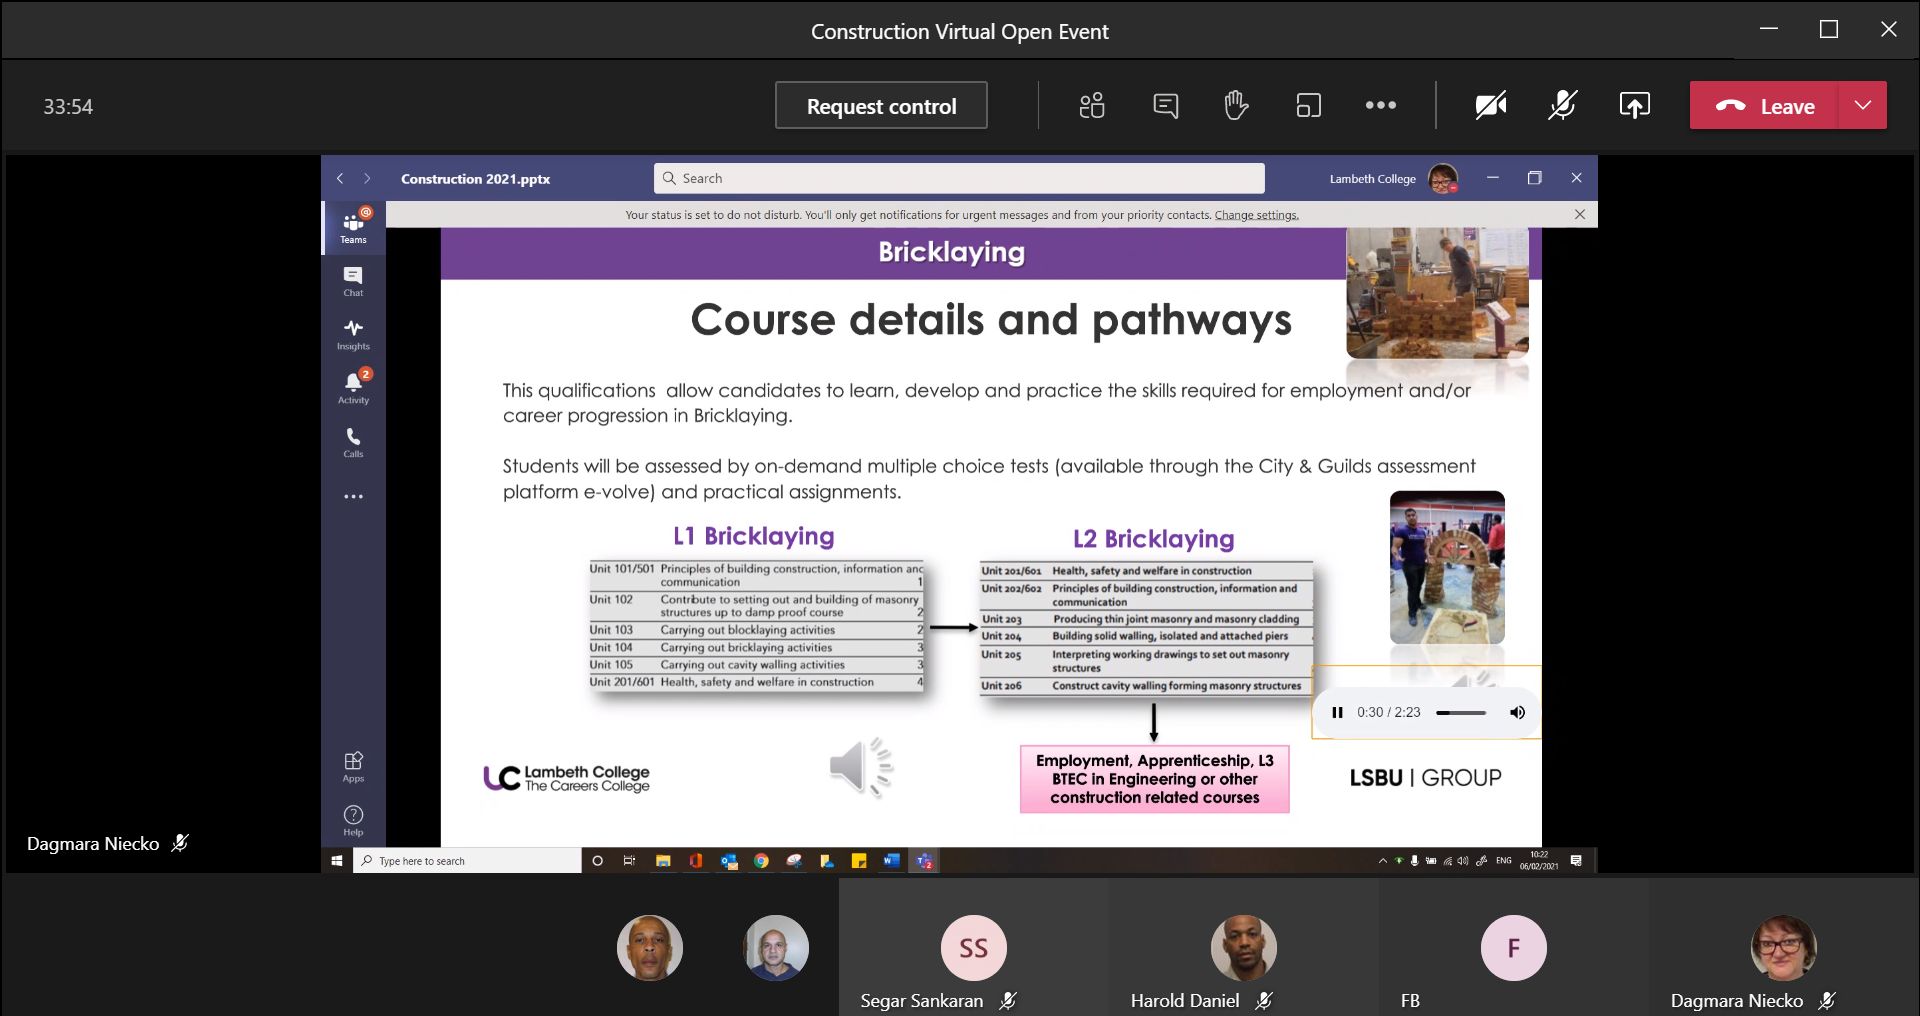Open the participants panel
The width and height of the screenshot is (1920, 1016).
(1092, 105)
